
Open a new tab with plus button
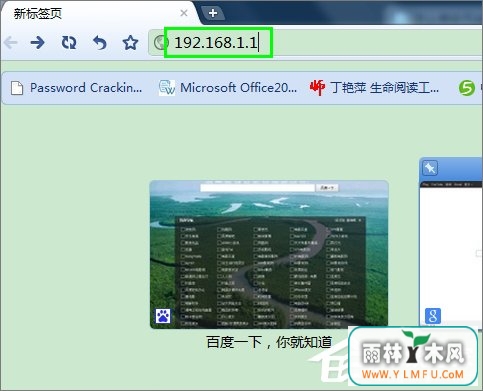pos(213,13)
